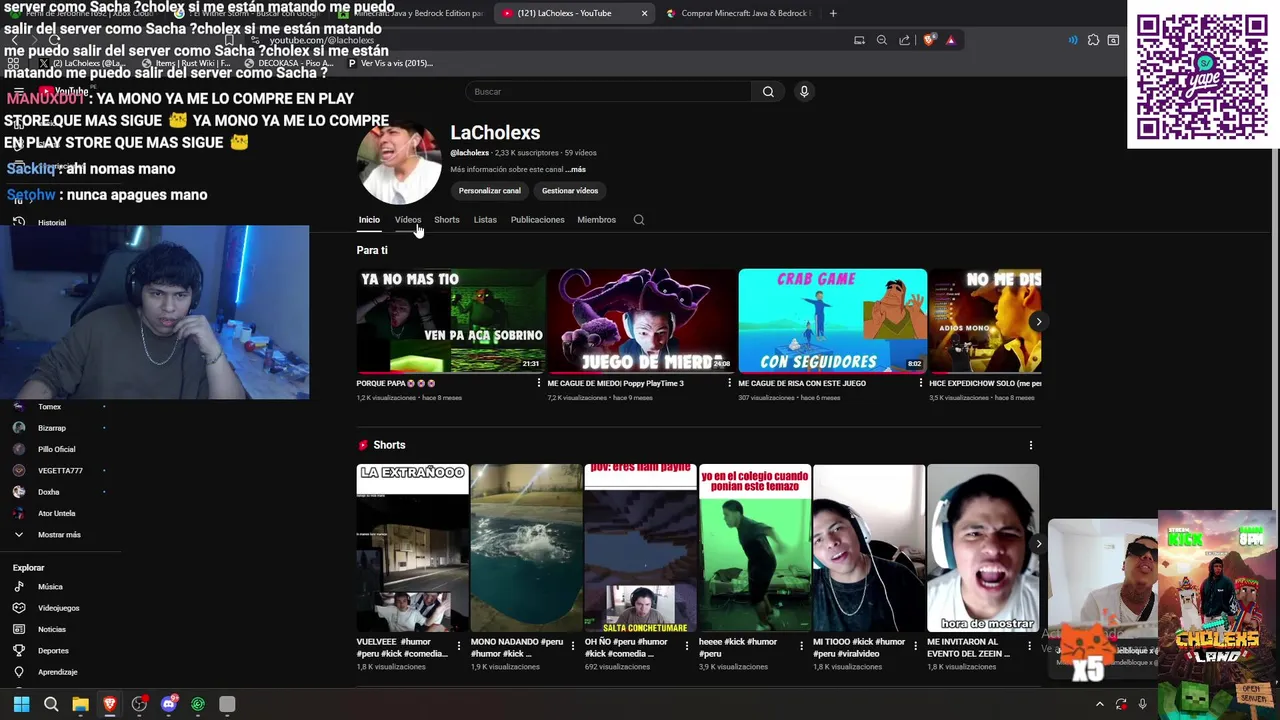
Task: Click the zoom magnifier in address bar
Action: [x=881, y=40]
